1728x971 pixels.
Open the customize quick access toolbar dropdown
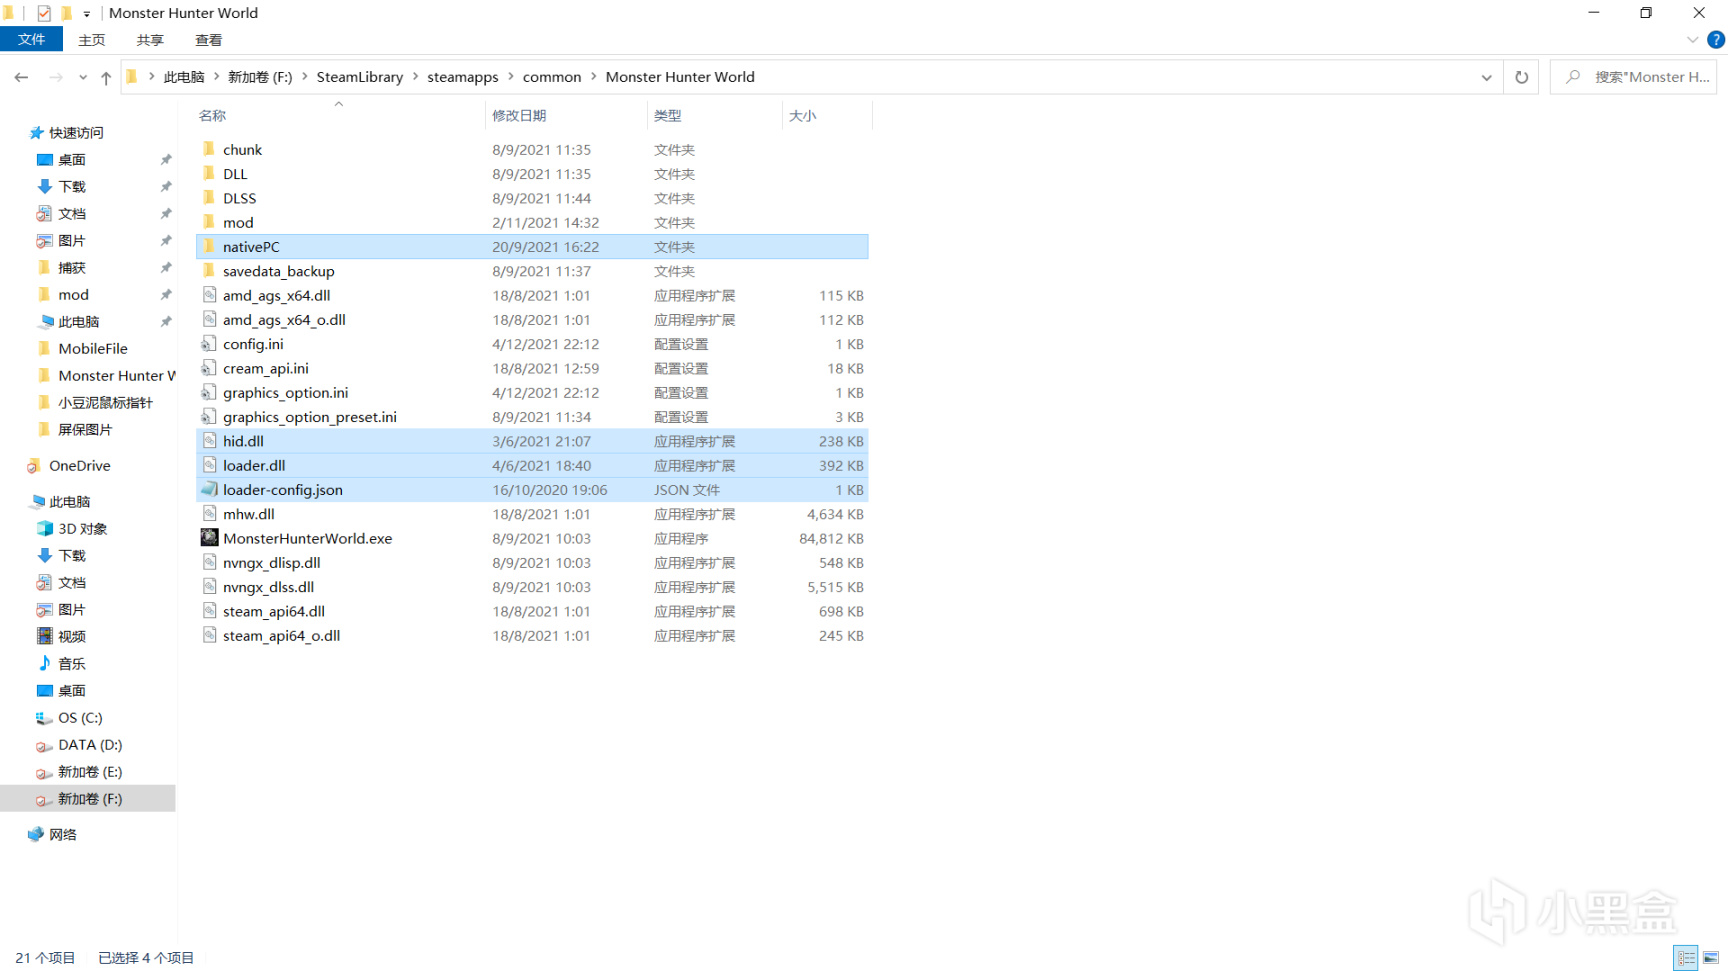[87, 14]
